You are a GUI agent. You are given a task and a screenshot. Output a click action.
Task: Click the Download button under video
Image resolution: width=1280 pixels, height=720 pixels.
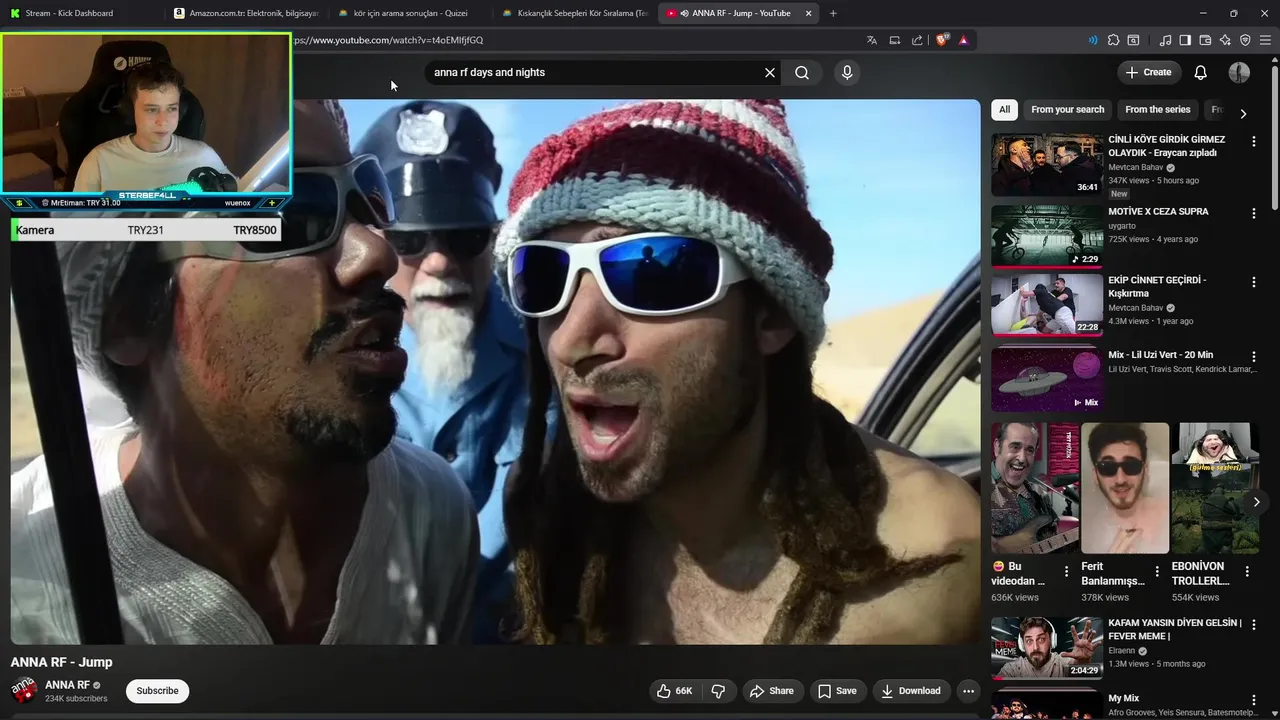pos(911,691)
